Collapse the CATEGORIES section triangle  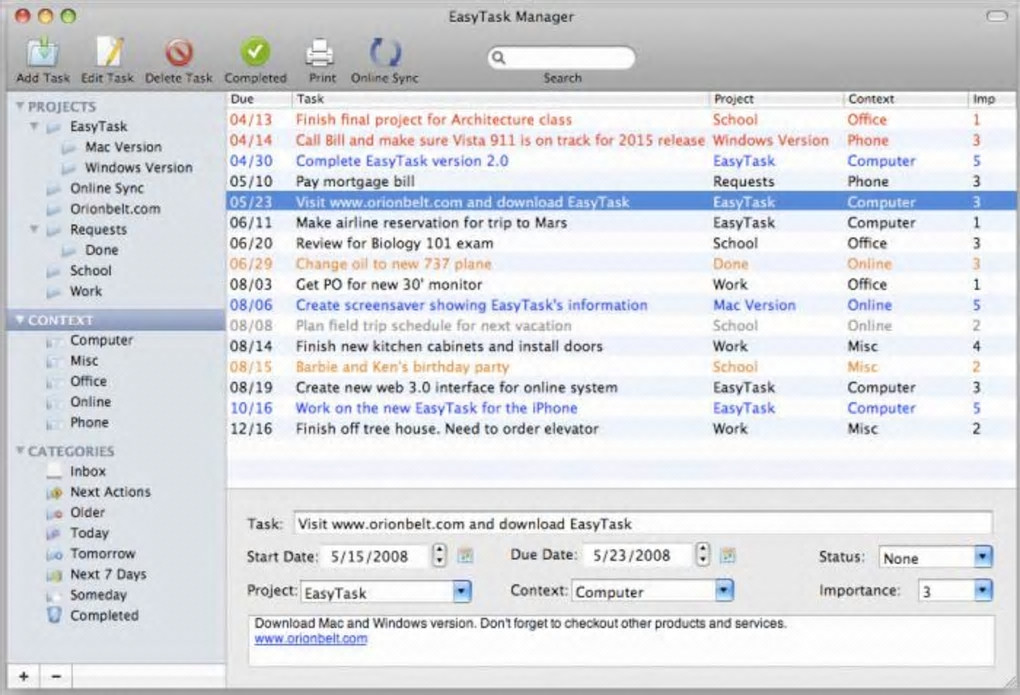coord(19,451)
